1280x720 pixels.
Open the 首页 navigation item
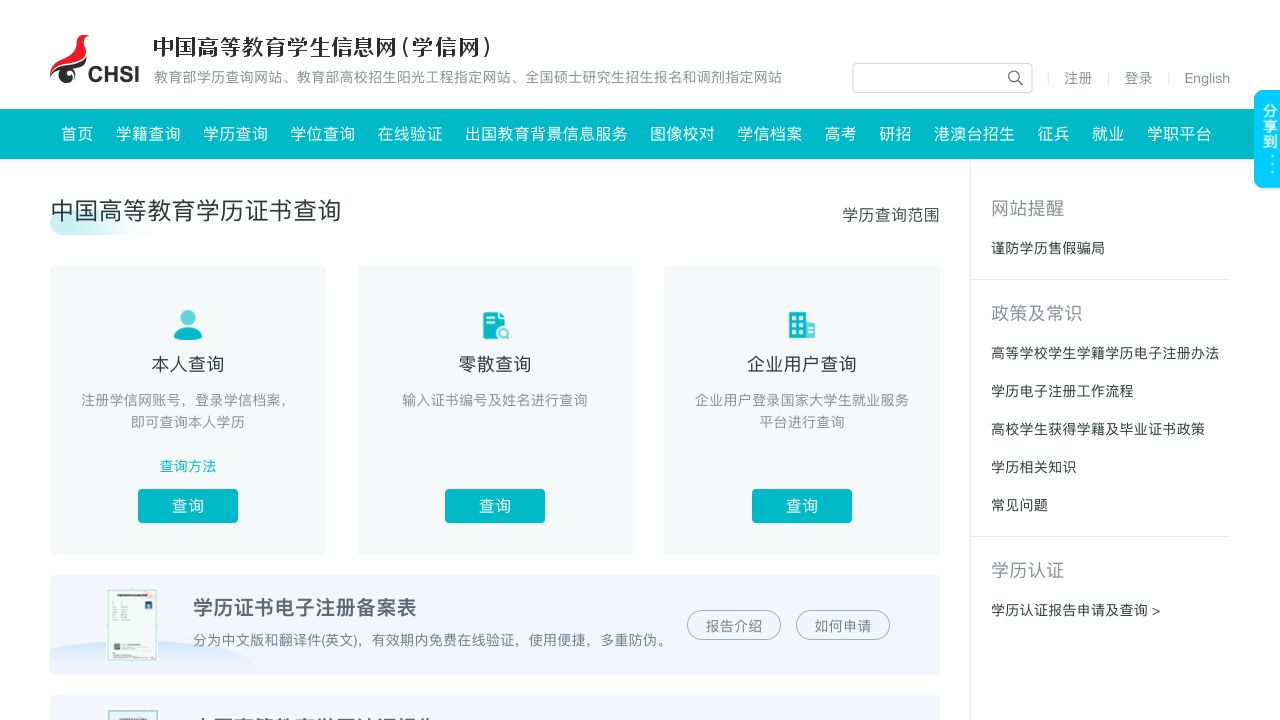[x=77, y=134]
